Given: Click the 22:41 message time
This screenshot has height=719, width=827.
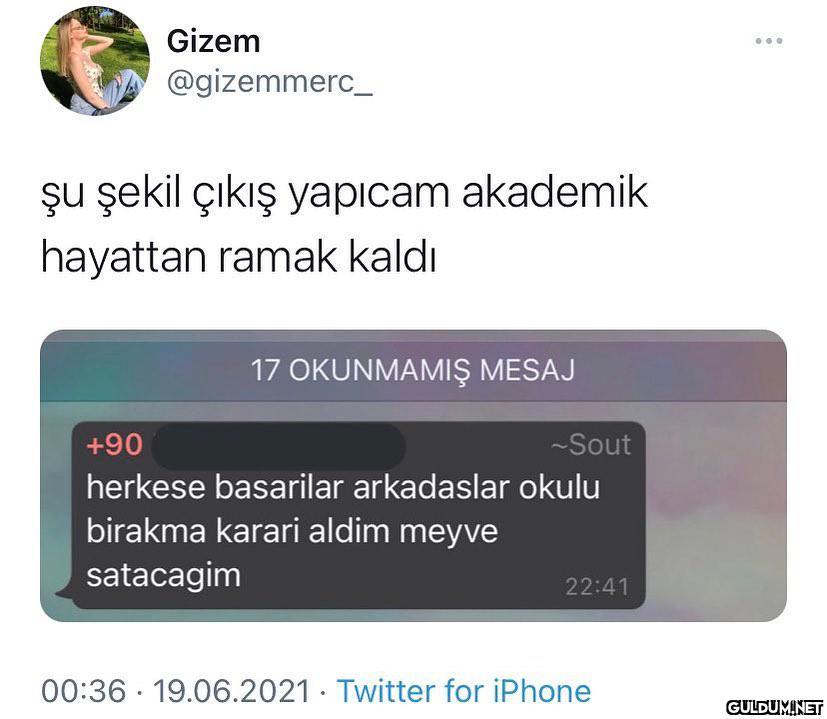Looking at the screenshot, I should pyautogui.click(x=597, y=587).
